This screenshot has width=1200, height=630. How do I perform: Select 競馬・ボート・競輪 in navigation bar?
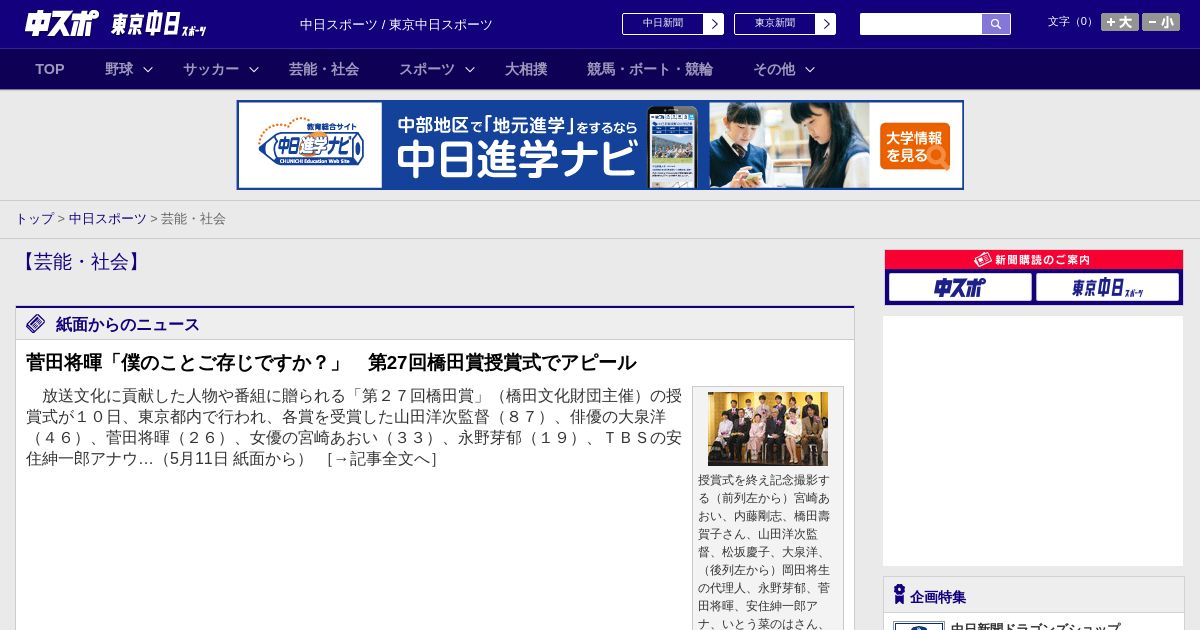pos(650,69)
